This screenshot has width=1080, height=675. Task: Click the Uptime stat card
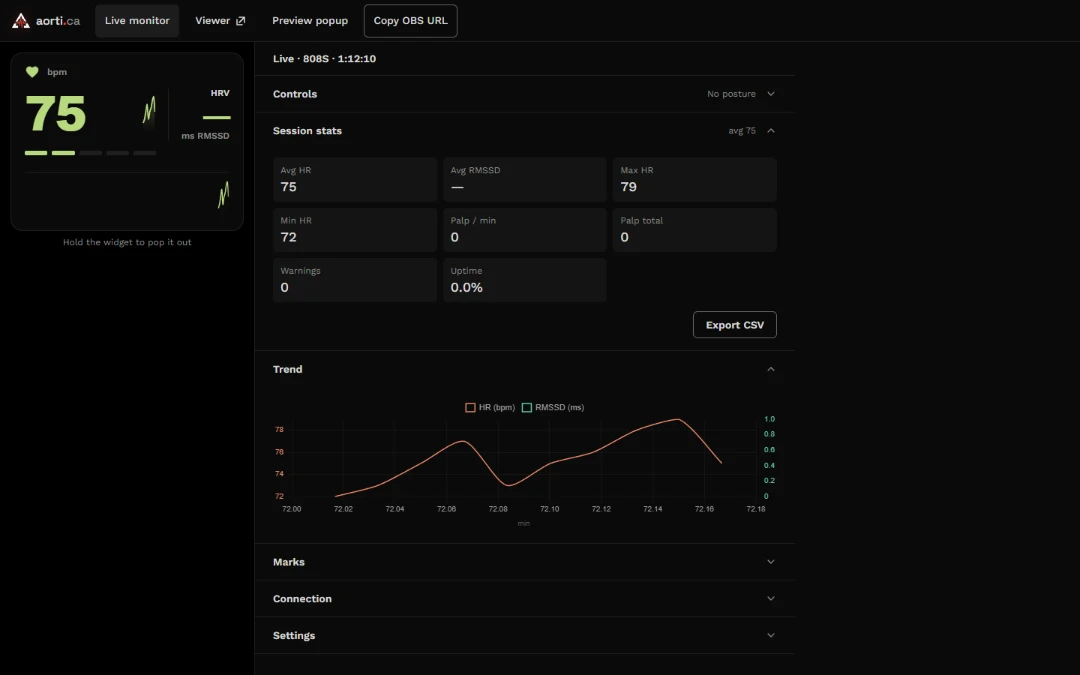[525, 280]
